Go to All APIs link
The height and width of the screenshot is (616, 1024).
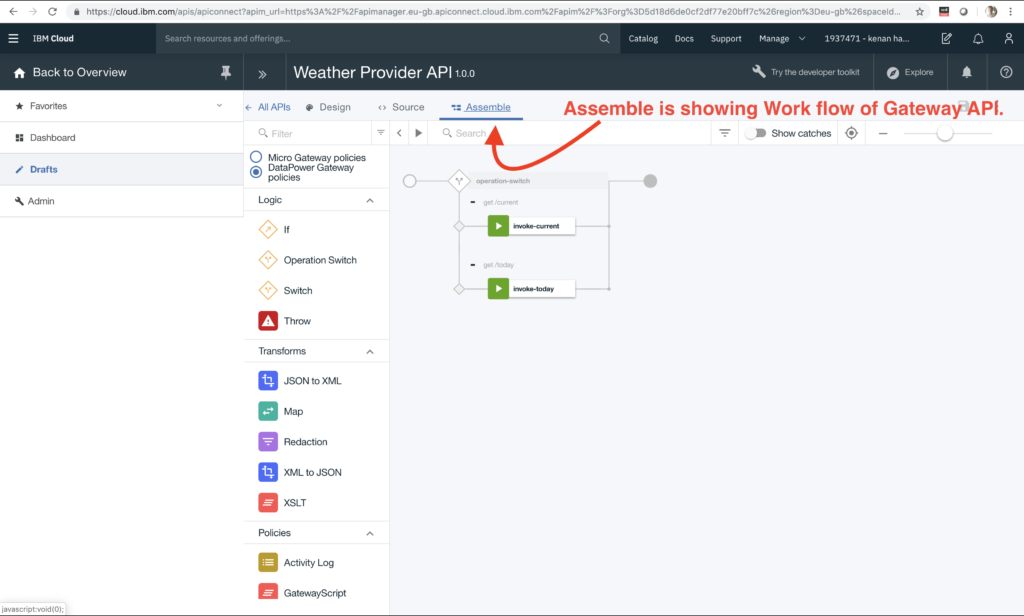268,107
